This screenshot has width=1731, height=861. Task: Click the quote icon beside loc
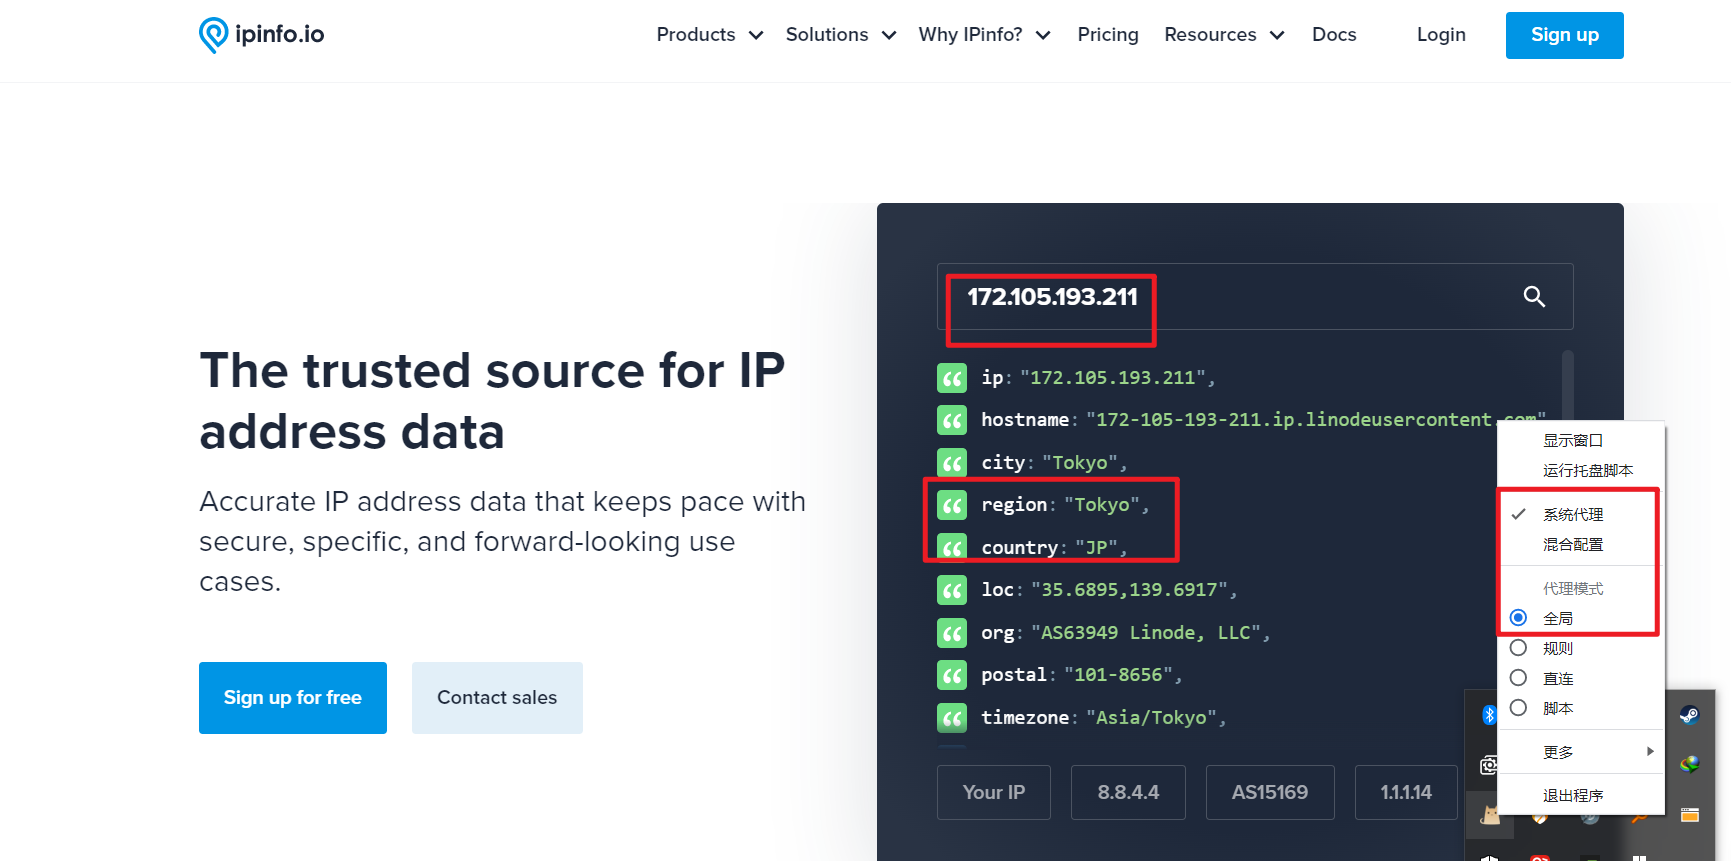[x=952, y=590]
